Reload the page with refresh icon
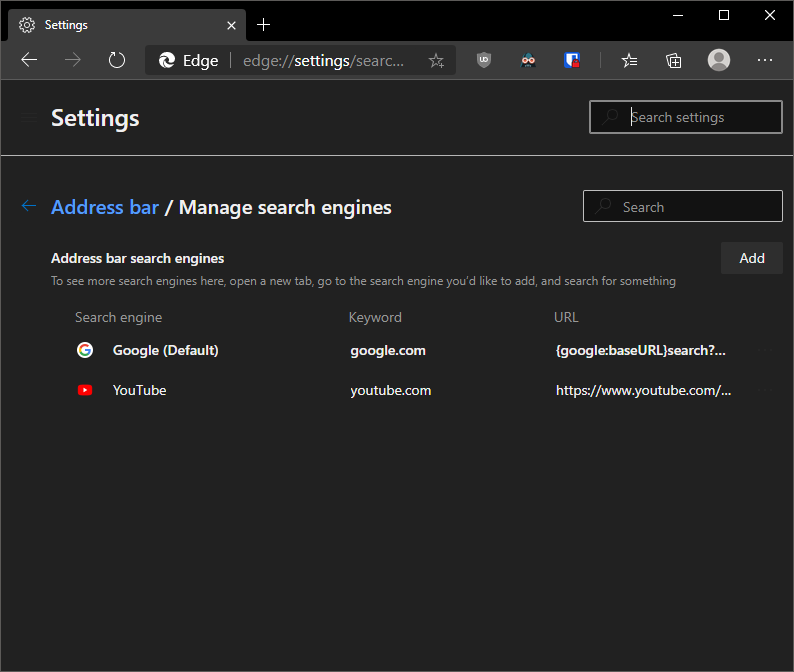Viewport: 794px width, 672px height. [117, 60]
